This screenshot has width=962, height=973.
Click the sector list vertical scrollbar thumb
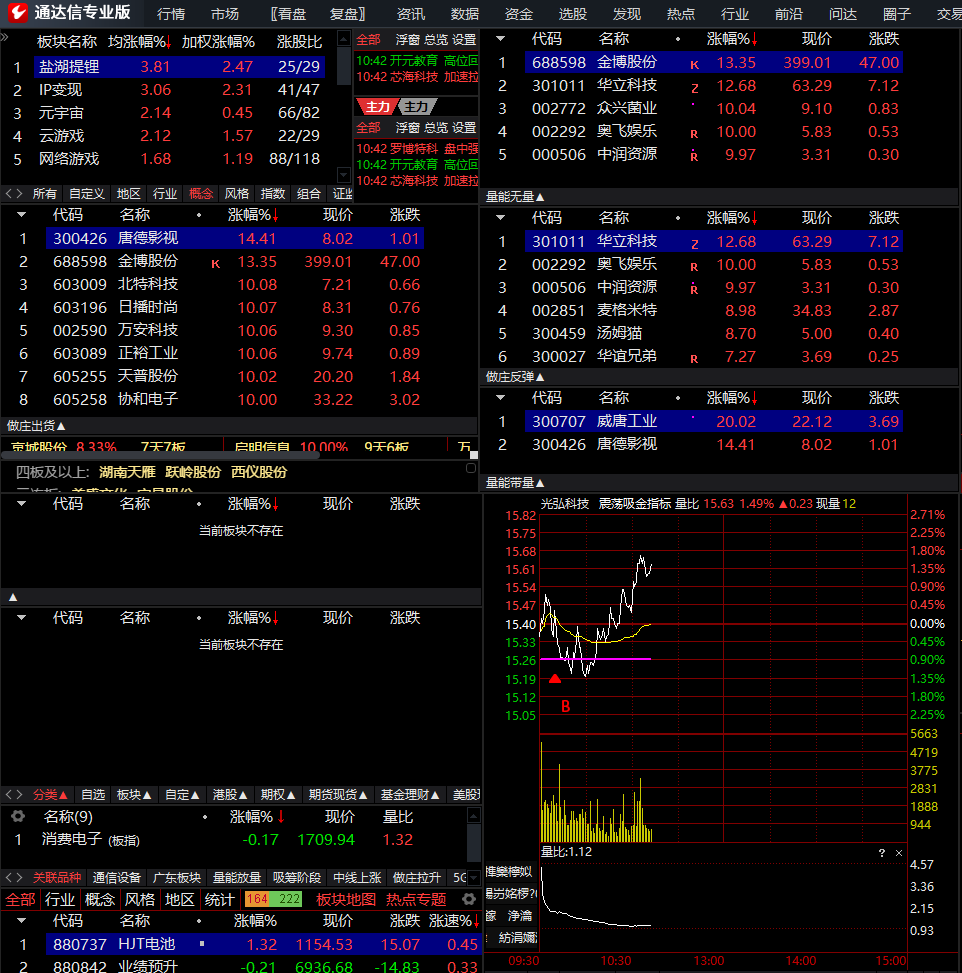344,66
